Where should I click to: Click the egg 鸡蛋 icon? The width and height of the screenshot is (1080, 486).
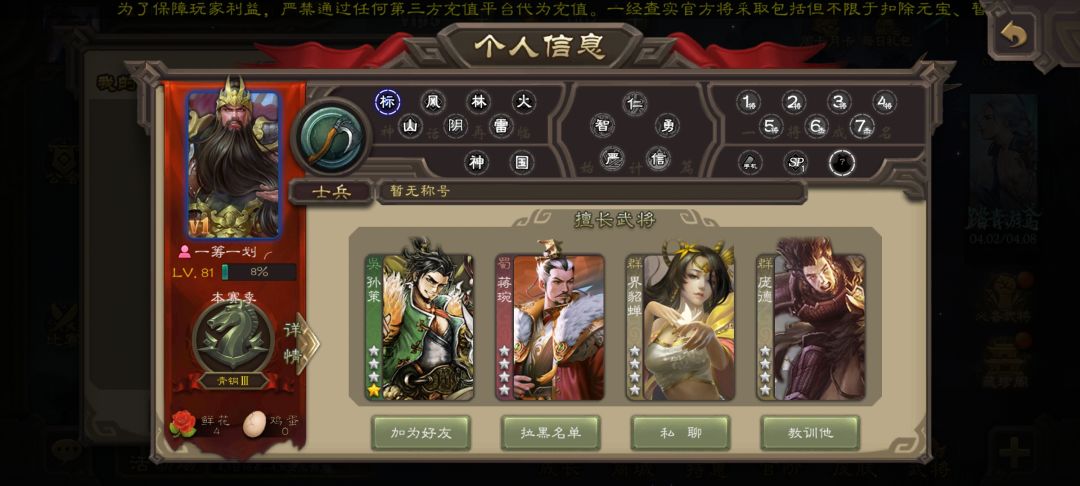pyautogui.click(x=254, y=424)
